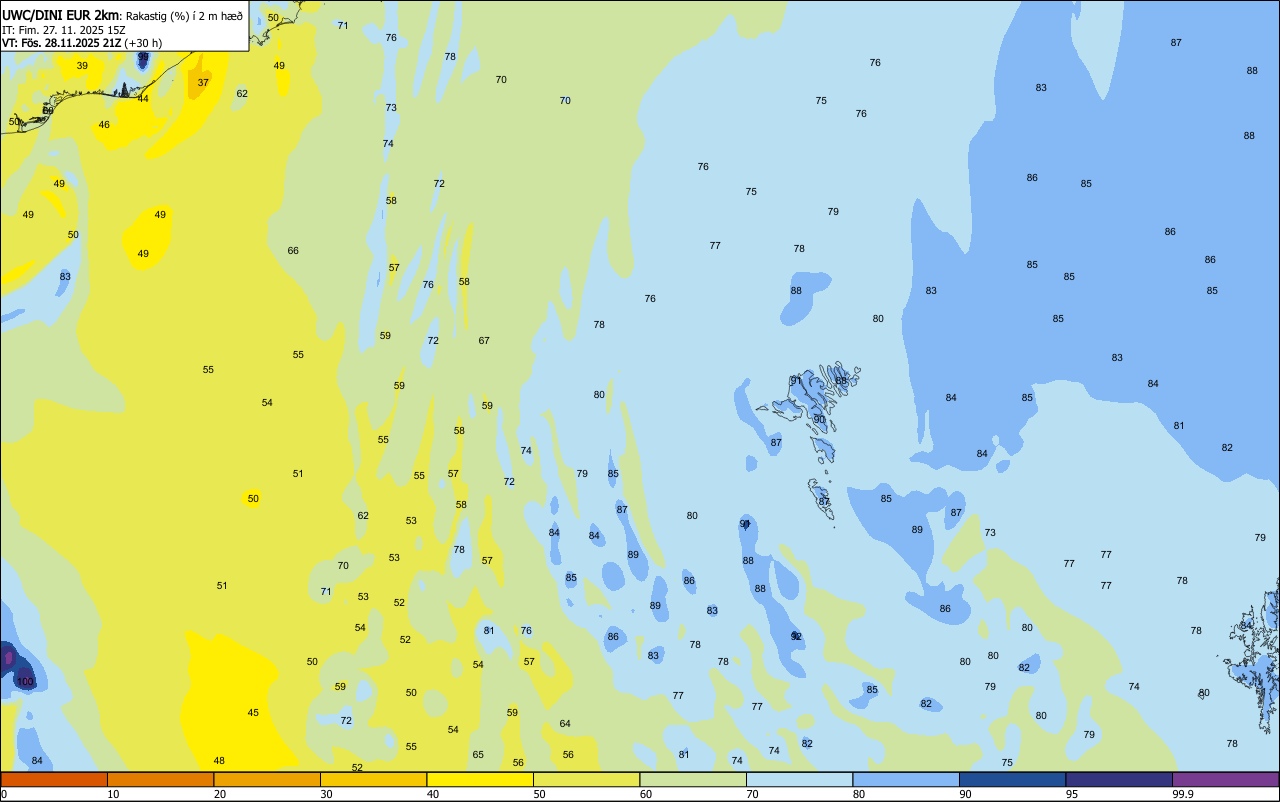Click the 'VT: Fös. 28.11.2025 21Z (+30 h)' line

82,43
